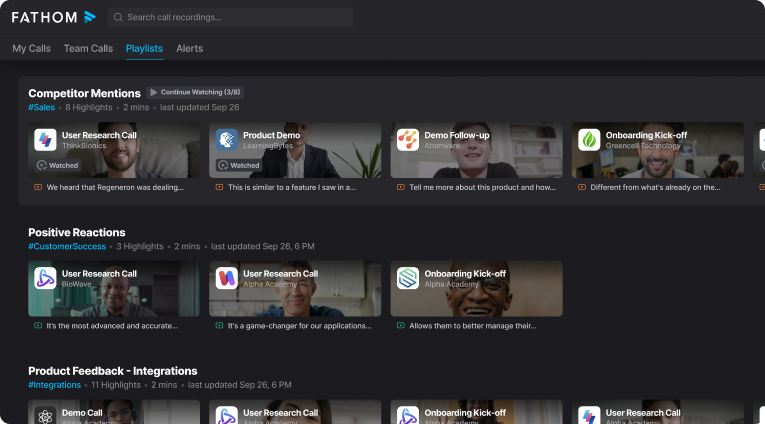Open the My Calls tab
Screen dimensions: 765x424
pyautogui.click(x=31, y=48)
